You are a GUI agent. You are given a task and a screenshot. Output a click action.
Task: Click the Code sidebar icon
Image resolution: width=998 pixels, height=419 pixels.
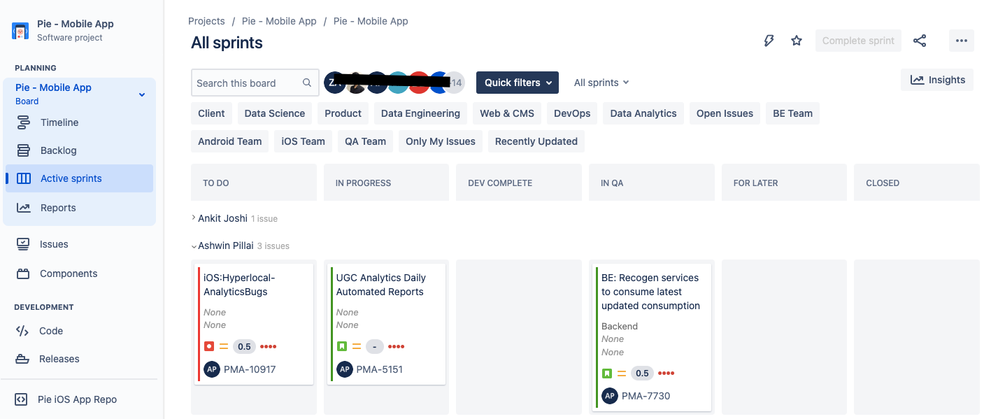22,330
